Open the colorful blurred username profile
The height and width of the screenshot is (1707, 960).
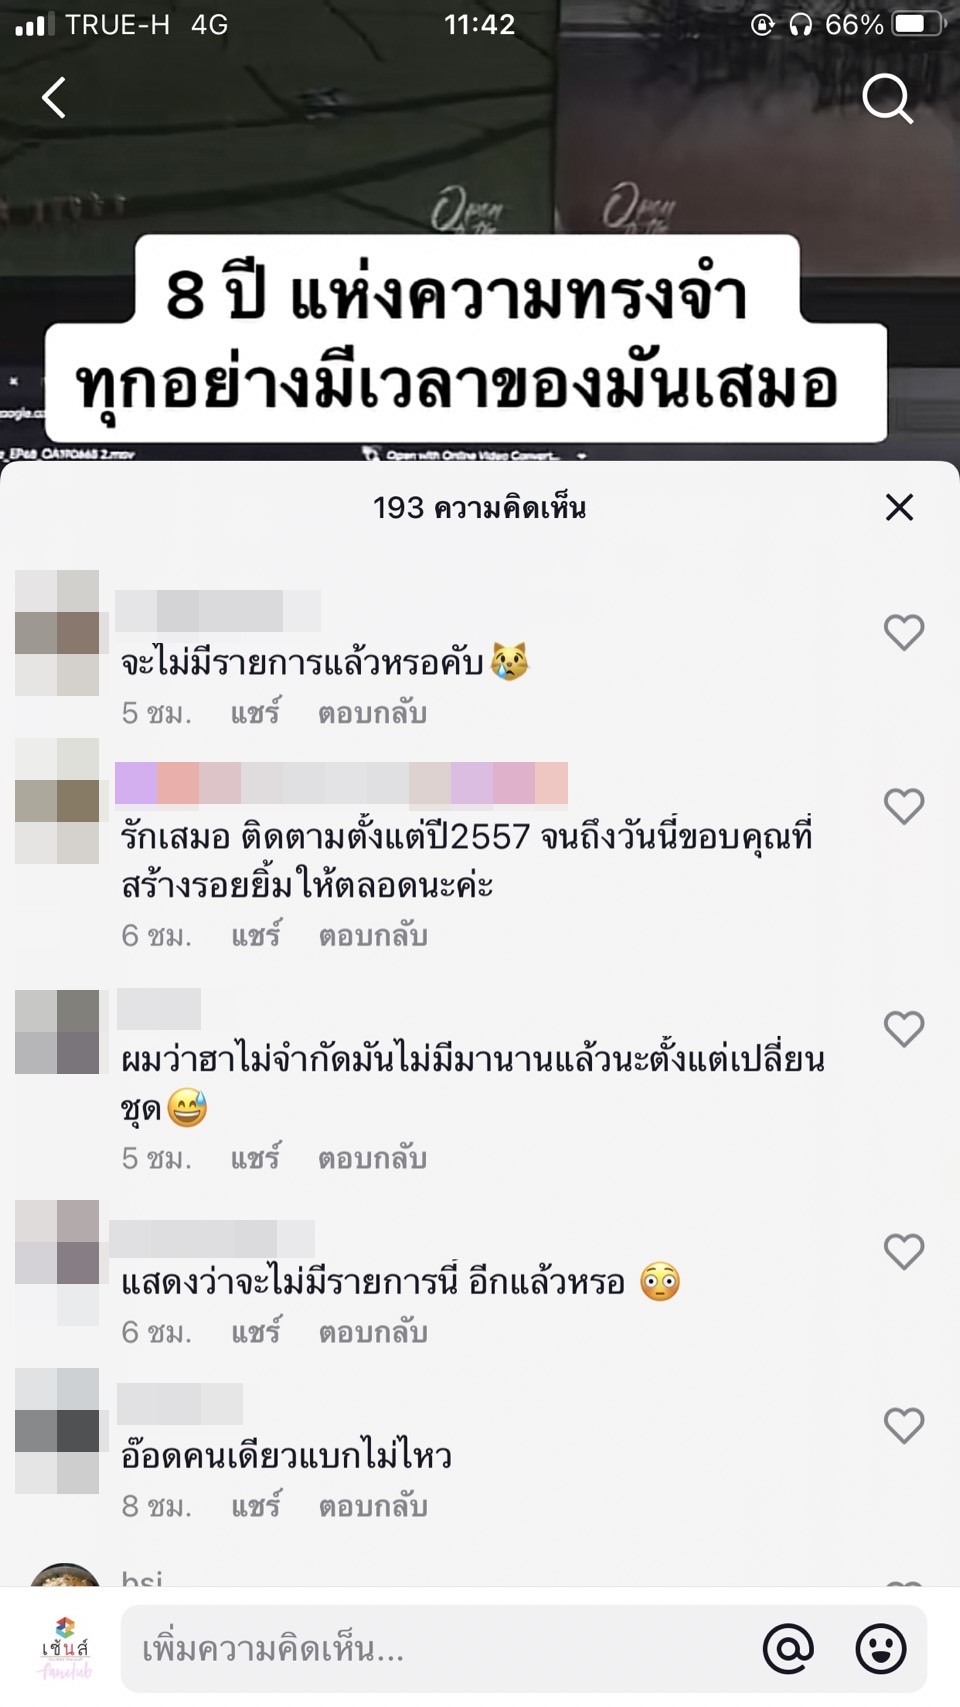point(341,783)
